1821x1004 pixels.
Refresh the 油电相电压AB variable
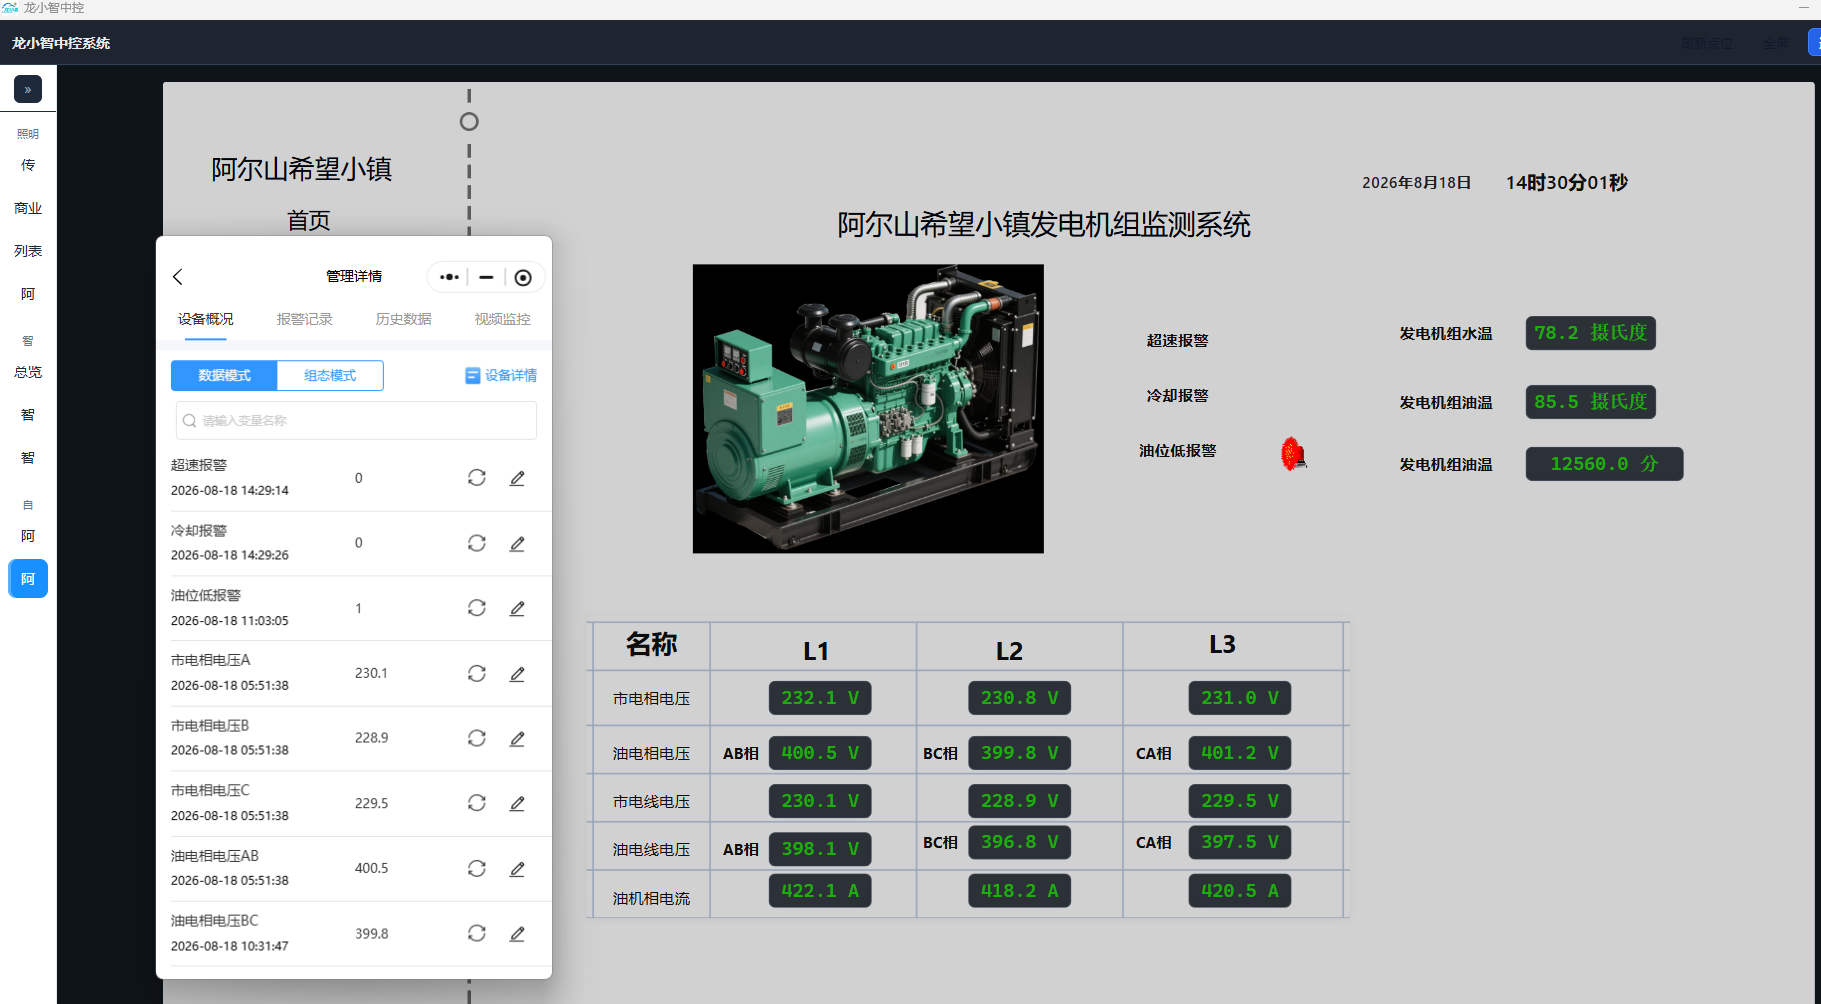(477, 868)
